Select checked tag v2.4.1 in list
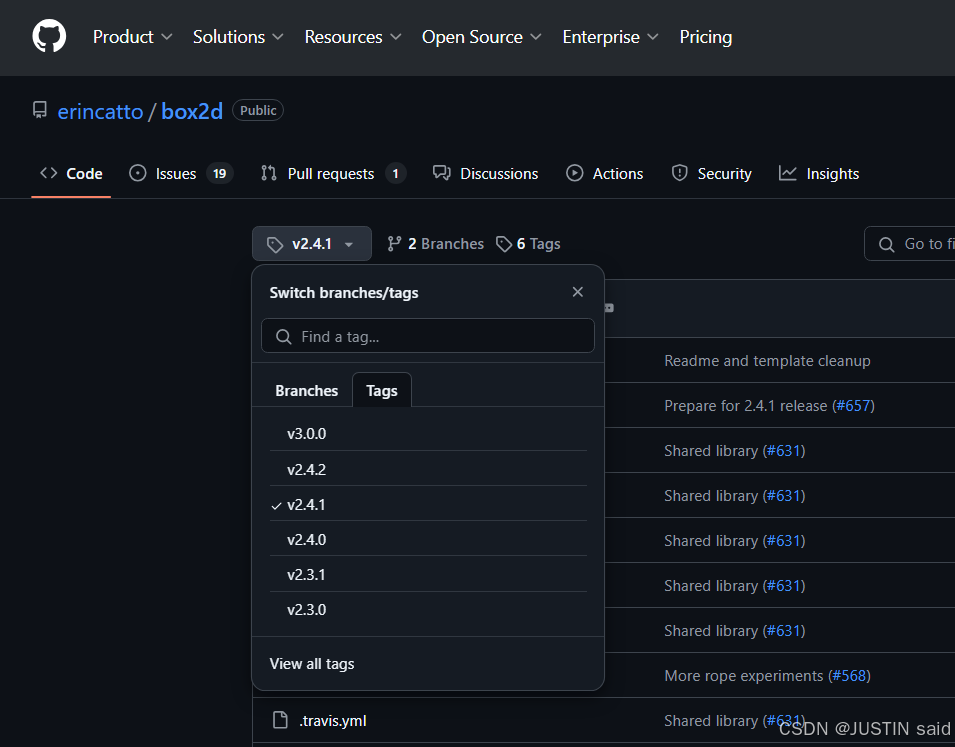 point(428,504)
